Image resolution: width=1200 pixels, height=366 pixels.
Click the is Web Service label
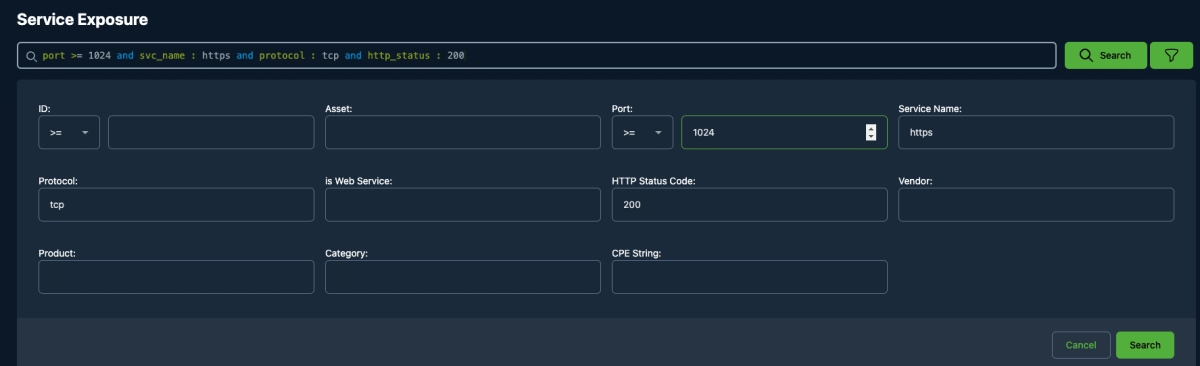click(358, 181)
